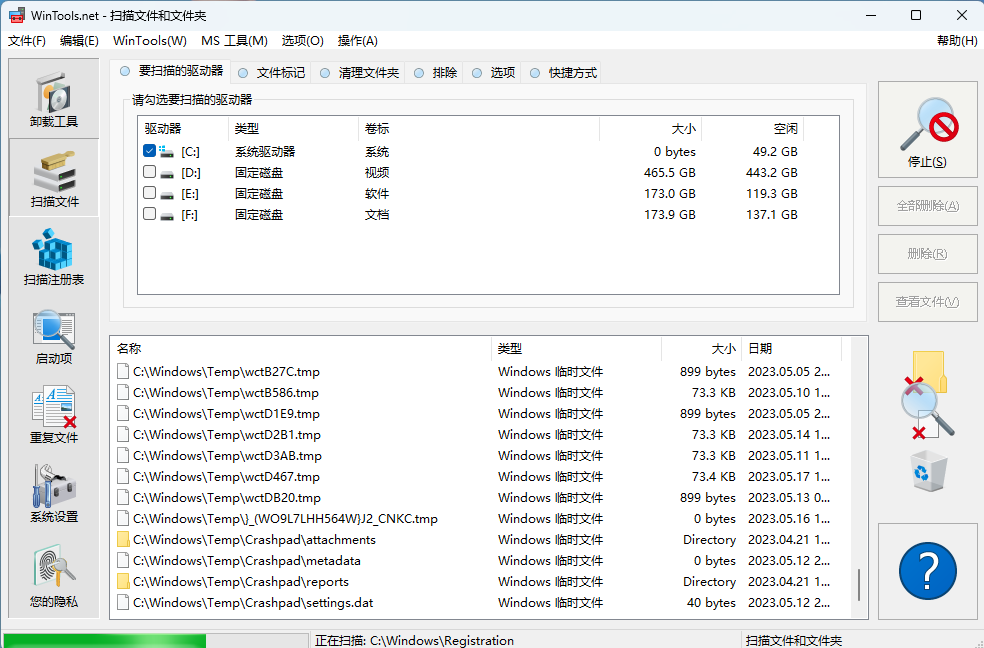Image resolution: width=984 pixels, height=648 pixels.
Task: Click the 卷标 column header
Action: 479,129
